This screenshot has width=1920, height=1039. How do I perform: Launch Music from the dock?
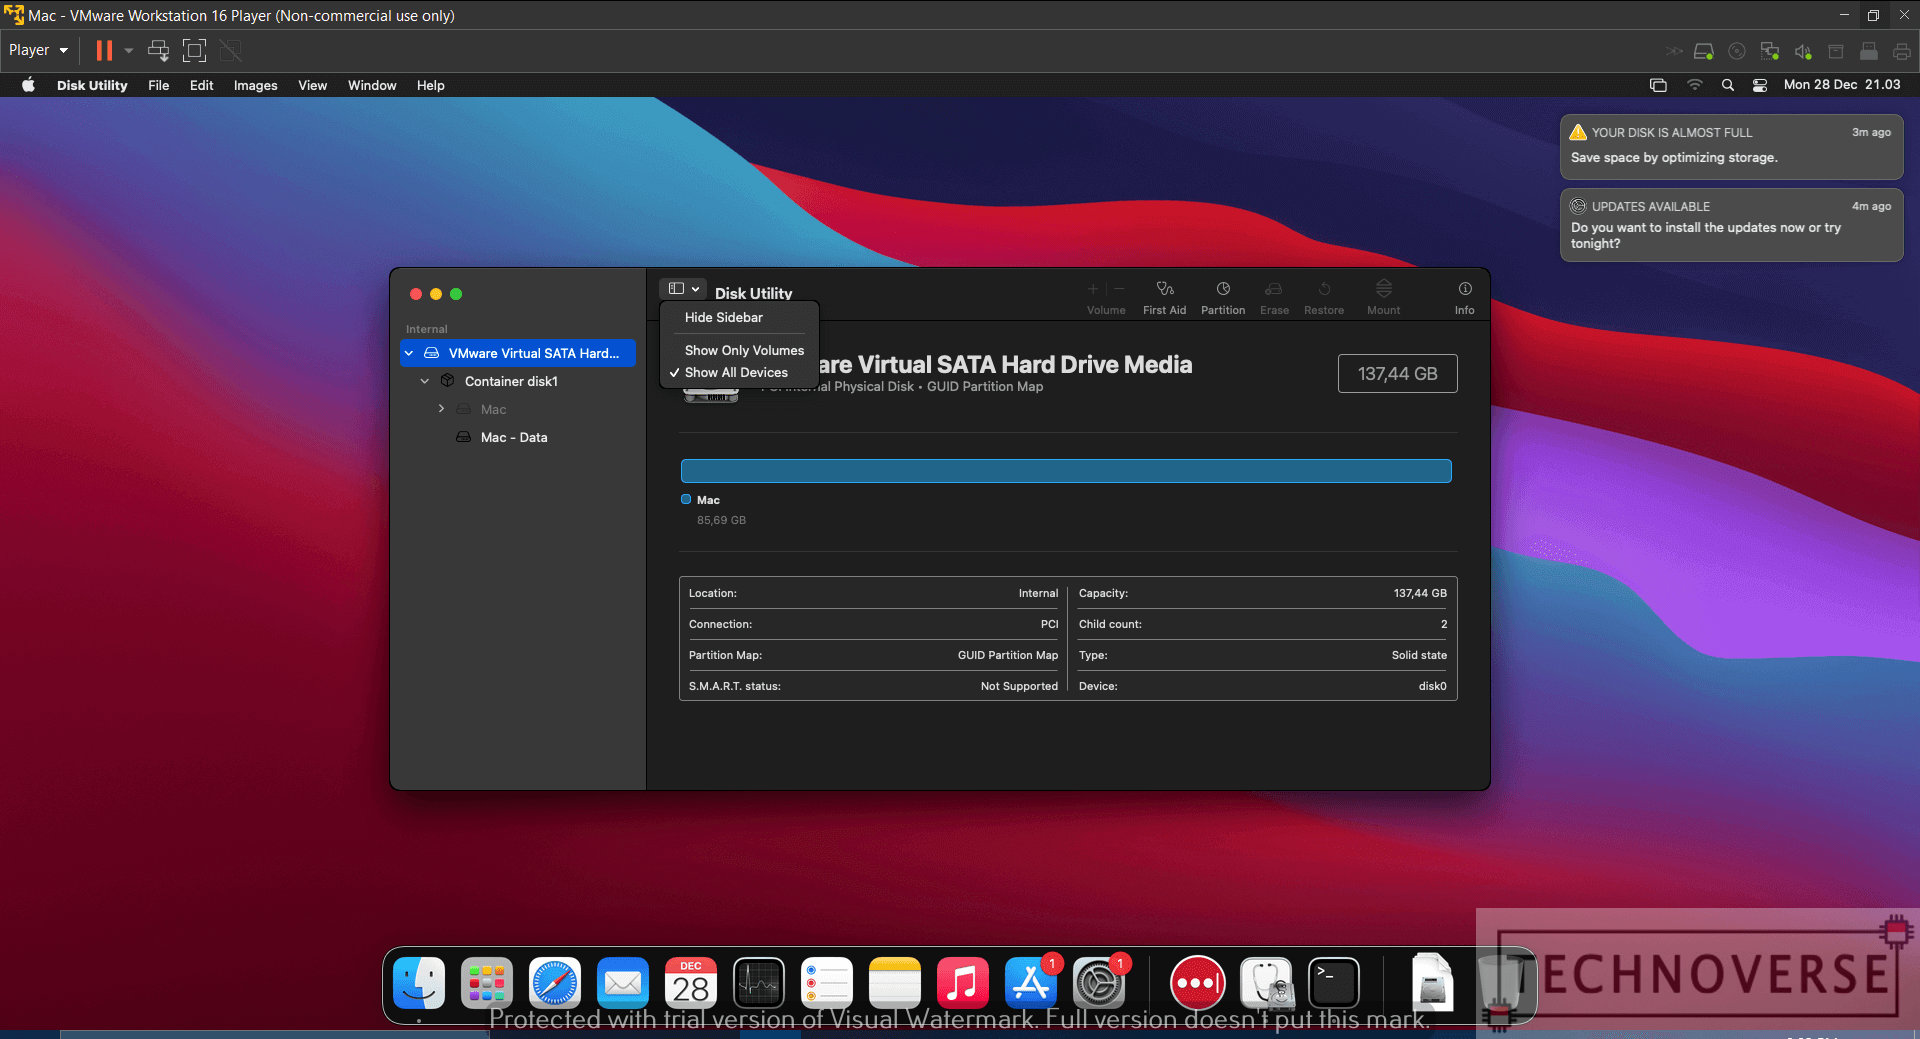pos(963,983)
